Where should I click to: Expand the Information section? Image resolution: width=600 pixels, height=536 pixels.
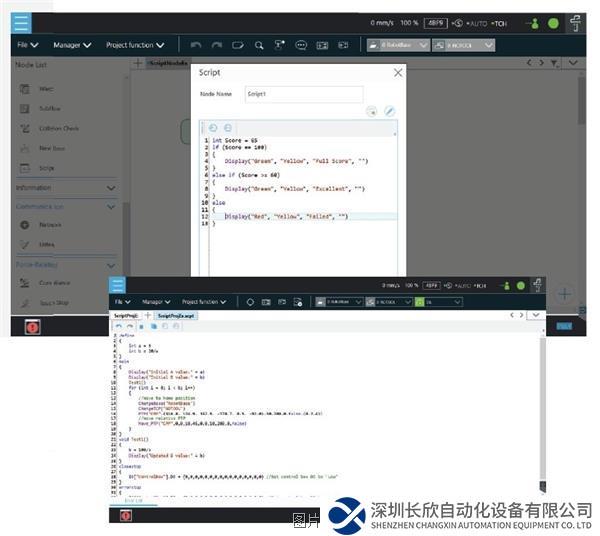[110, 188]
